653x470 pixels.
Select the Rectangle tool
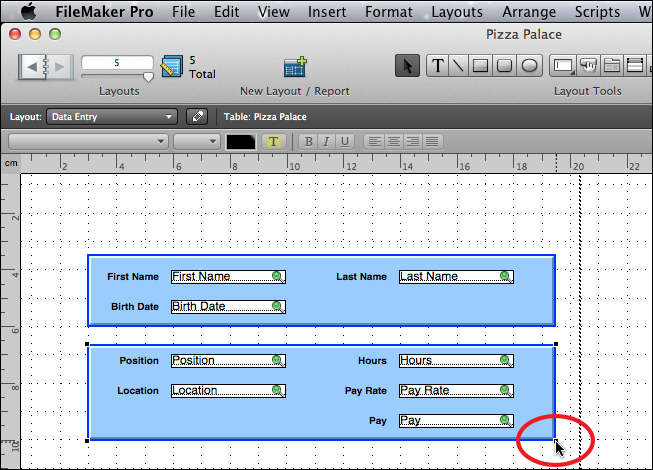[480, 66]
